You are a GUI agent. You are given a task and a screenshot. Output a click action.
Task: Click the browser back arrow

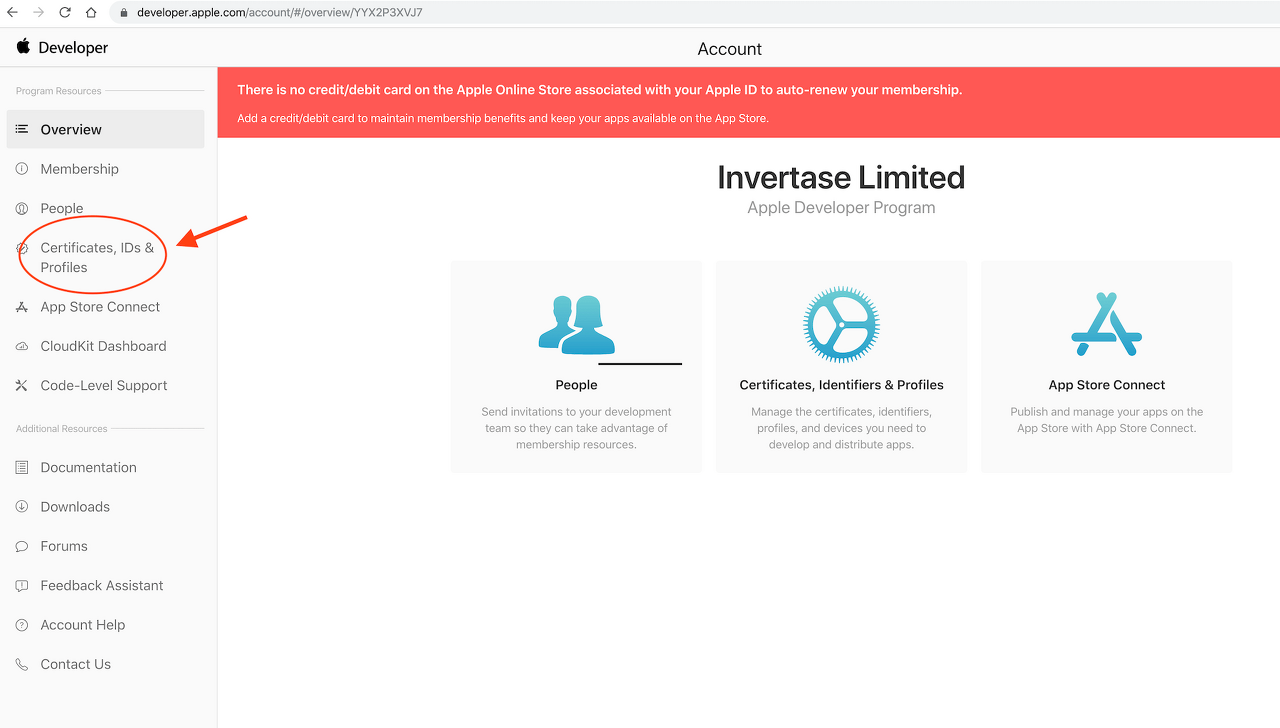coord(13,13)
